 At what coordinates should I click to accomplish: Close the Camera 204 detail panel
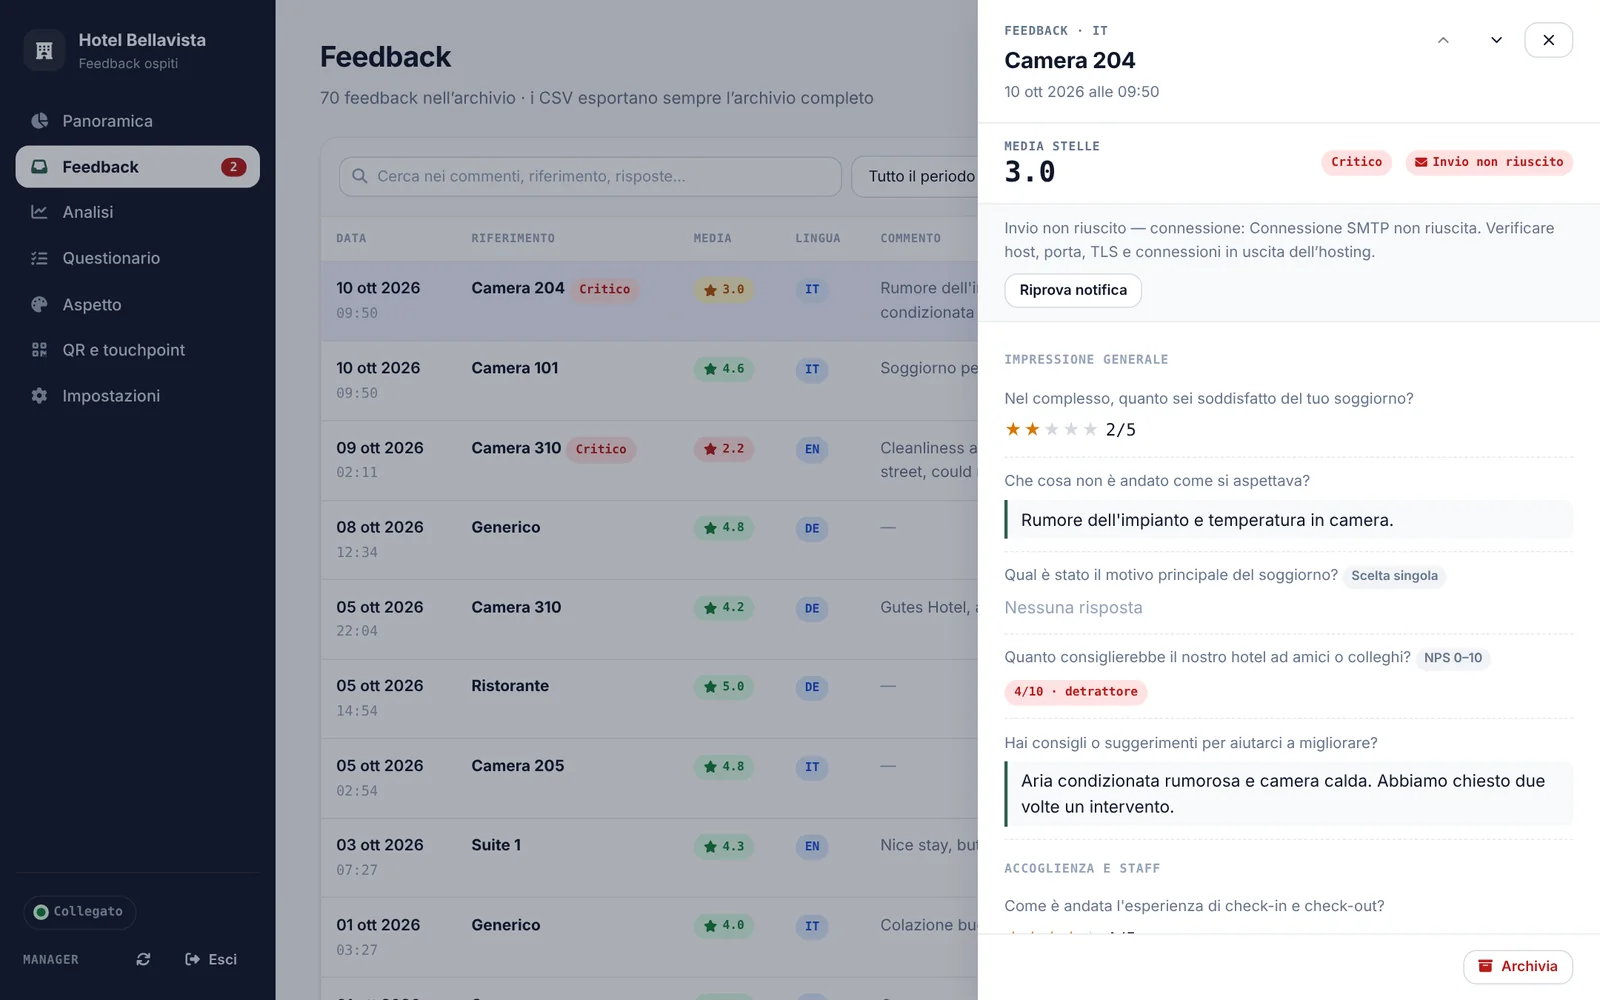point(1548,40)
